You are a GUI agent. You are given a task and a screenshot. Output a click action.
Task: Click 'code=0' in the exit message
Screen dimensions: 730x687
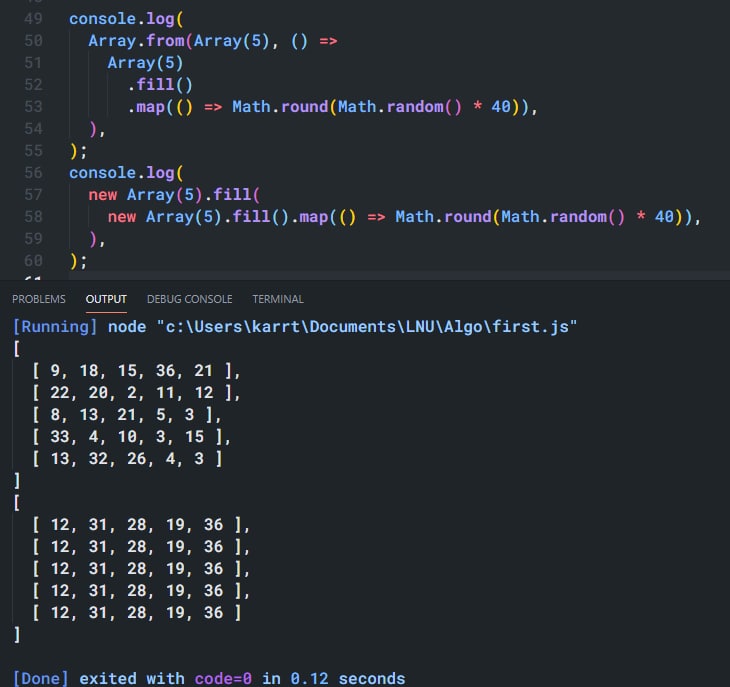(223, 678)
